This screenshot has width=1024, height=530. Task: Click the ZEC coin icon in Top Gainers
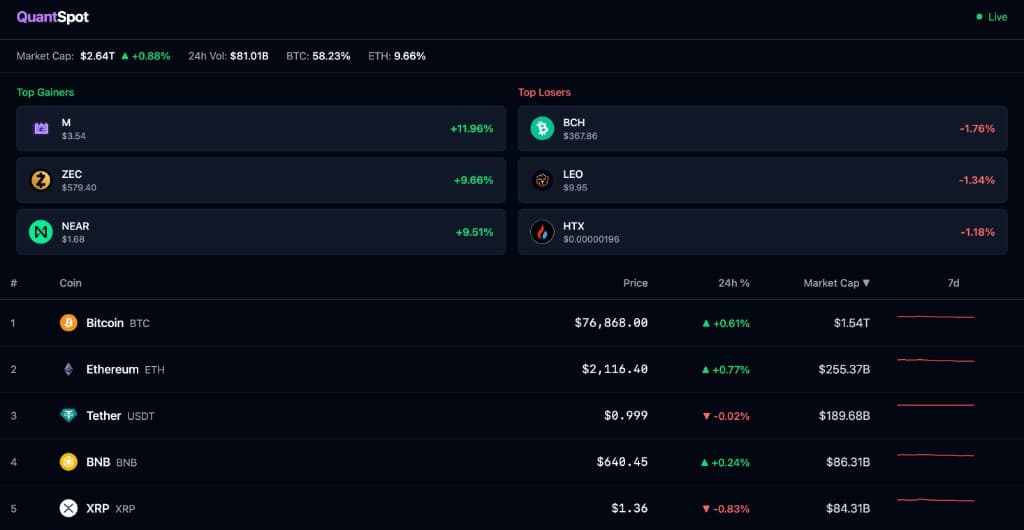pyautogui.click(x=41, y=180)
